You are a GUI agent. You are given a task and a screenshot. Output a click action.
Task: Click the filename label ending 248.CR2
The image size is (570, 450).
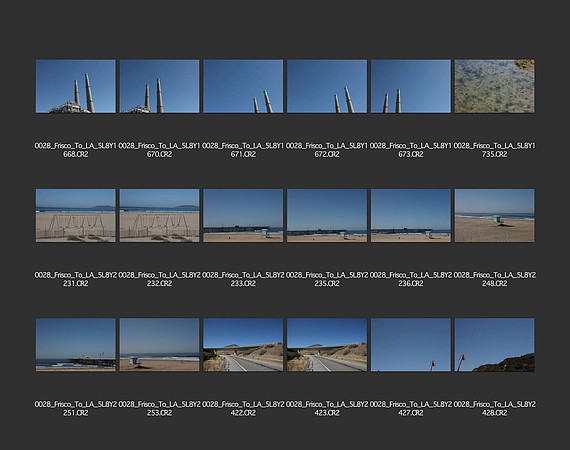[x=494, y=279]
